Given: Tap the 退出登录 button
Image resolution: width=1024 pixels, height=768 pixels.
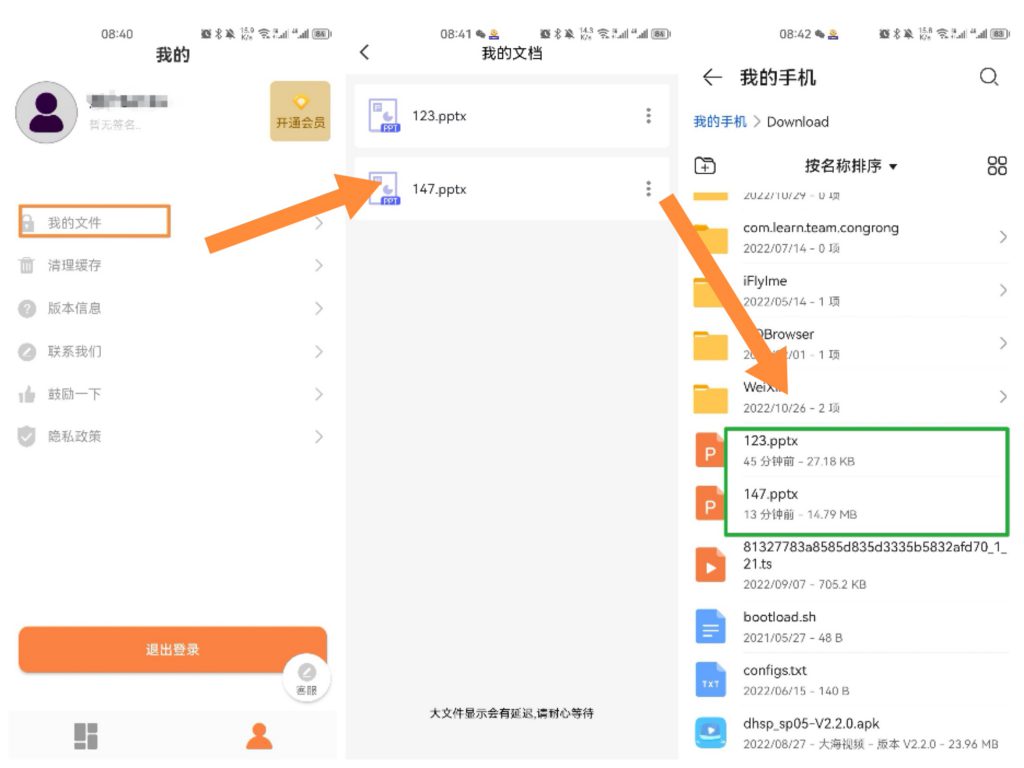Looking at the screenshot, I should (171, 648).
